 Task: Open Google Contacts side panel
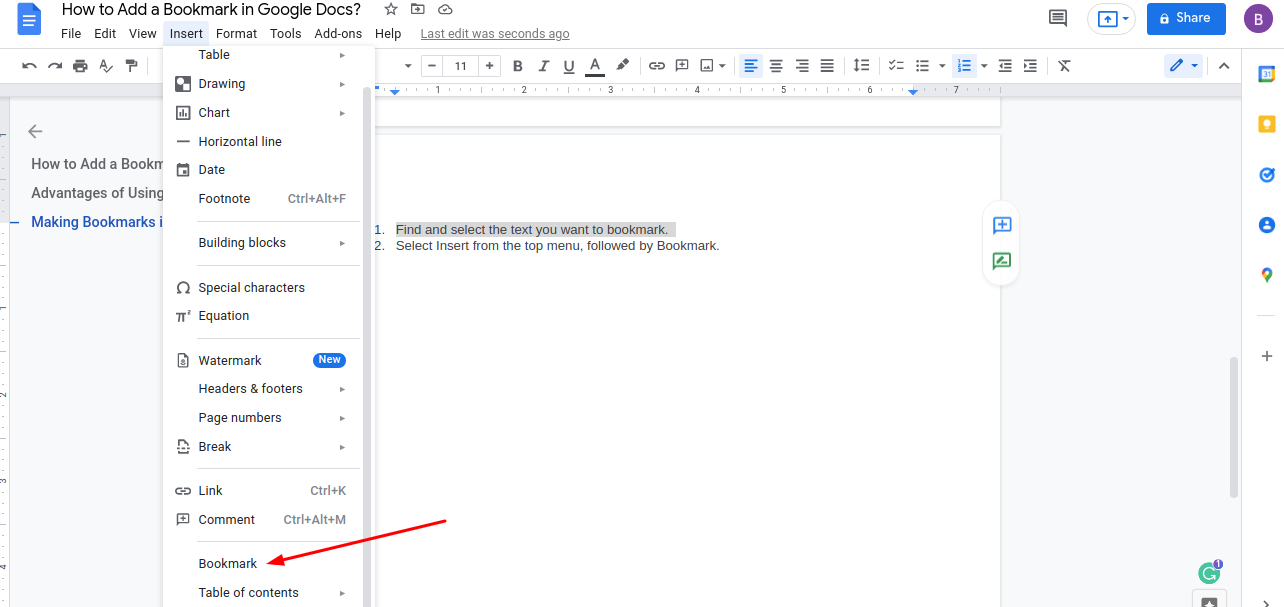[x=1266, y=225]
